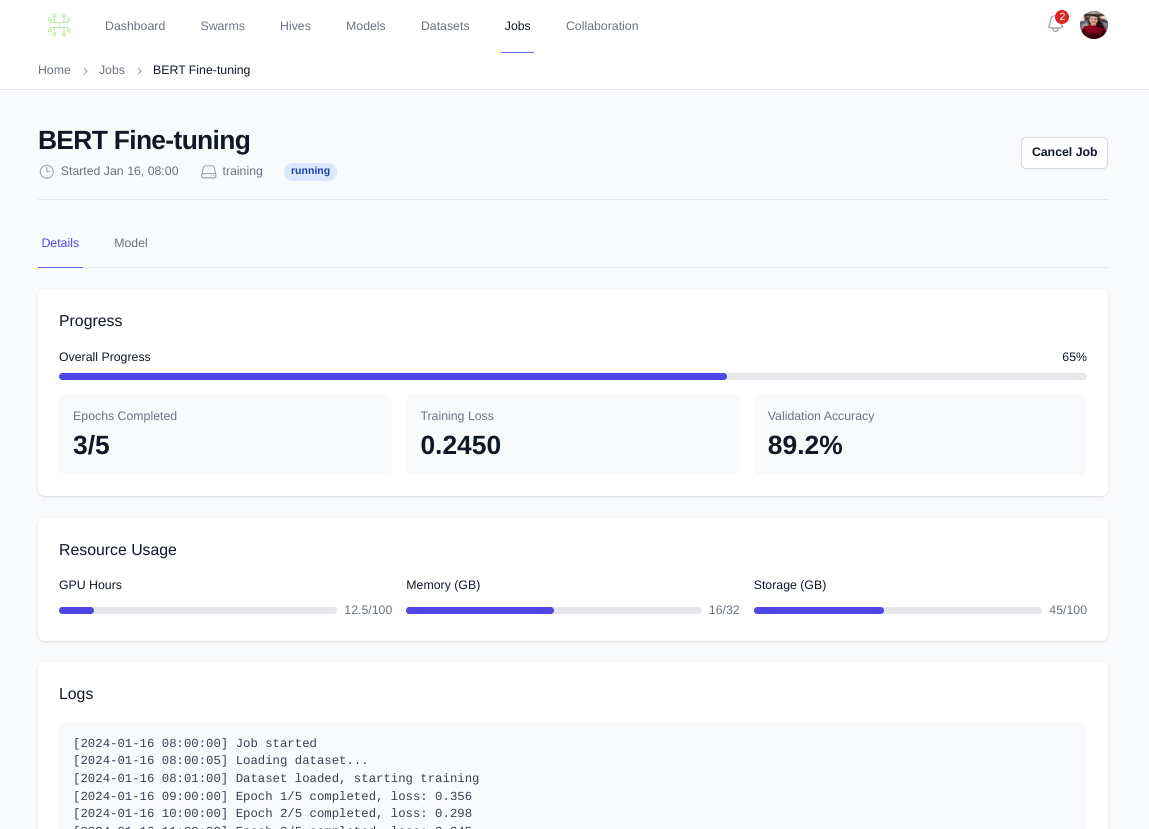Click the running status badge
Viewport: 1149px width, 829px height.
[x=310, y=171]
